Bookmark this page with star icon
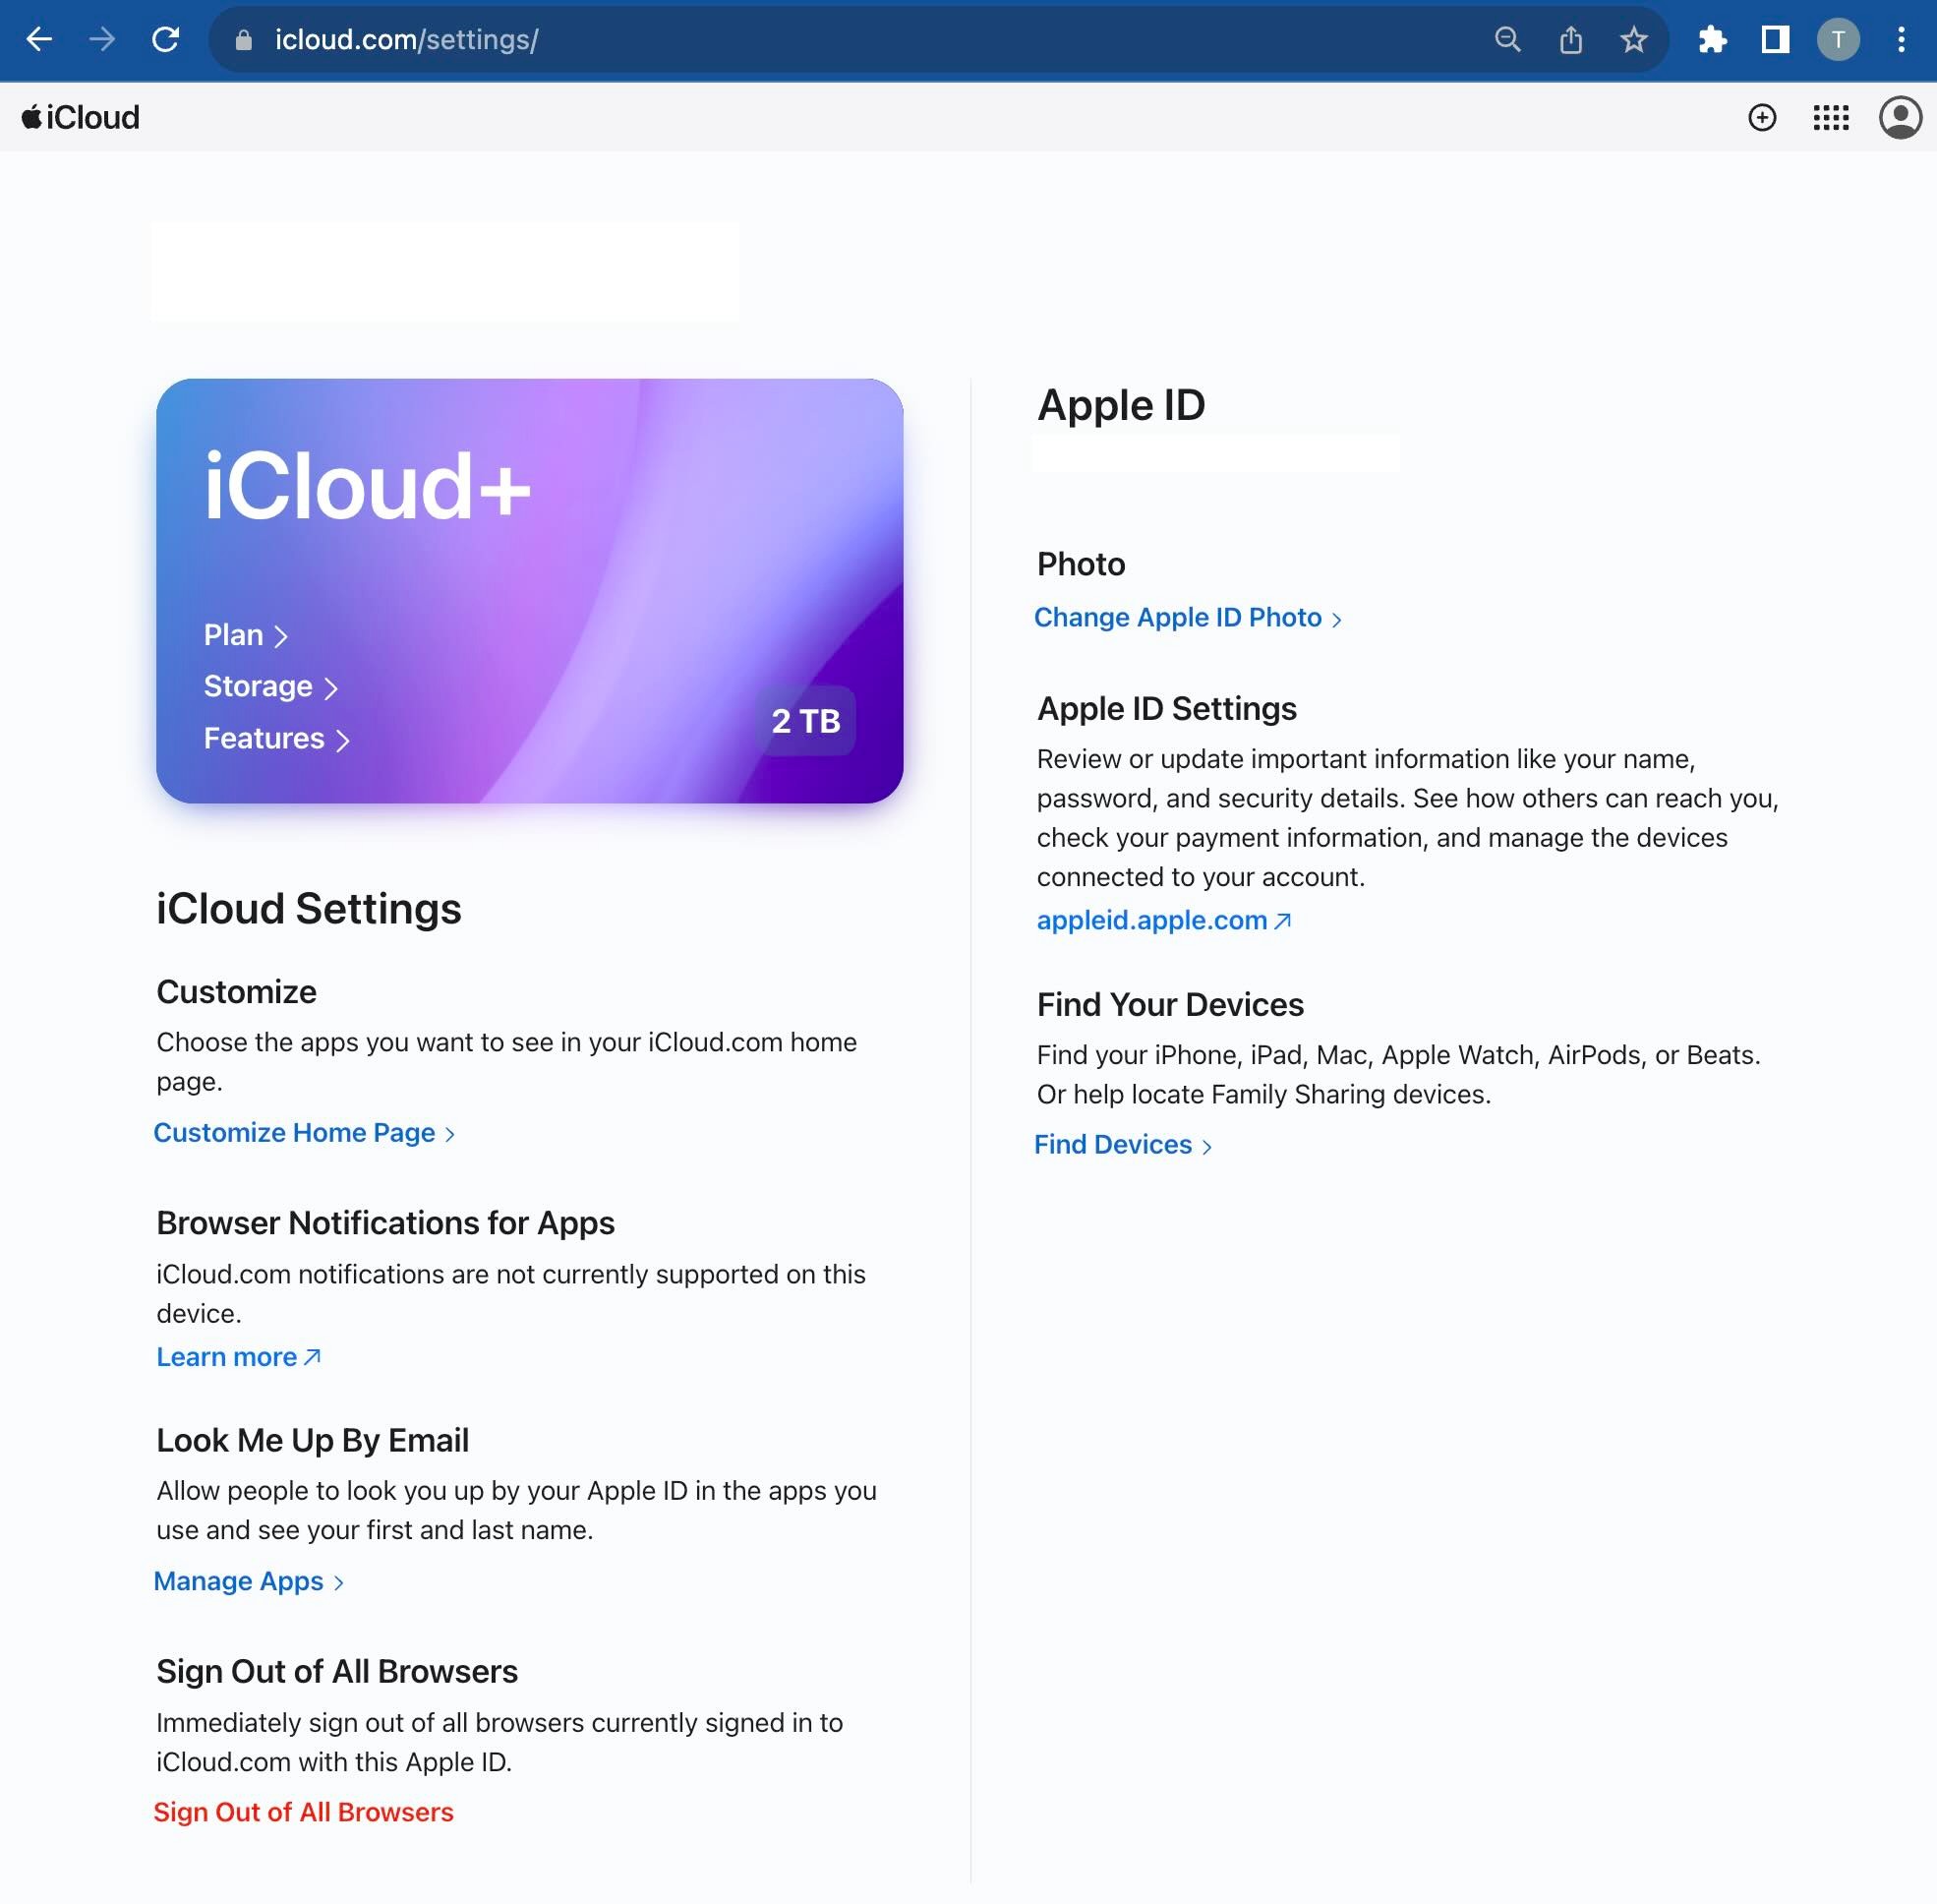Image resolution: width=1937 pixels, height=1904 pixels. click(x=1633, y=40)
